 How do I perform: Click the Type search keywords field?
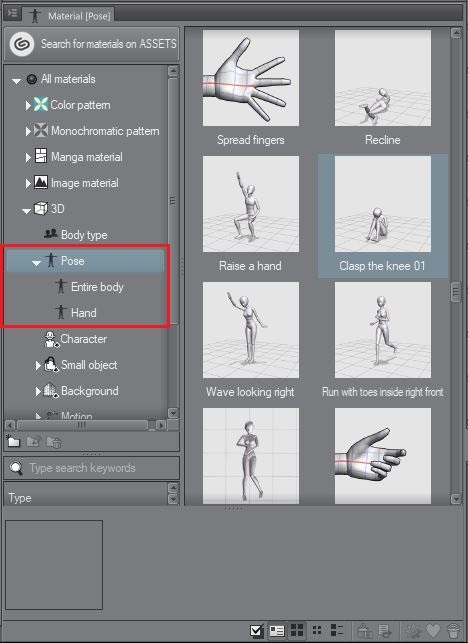click(91, 468)
